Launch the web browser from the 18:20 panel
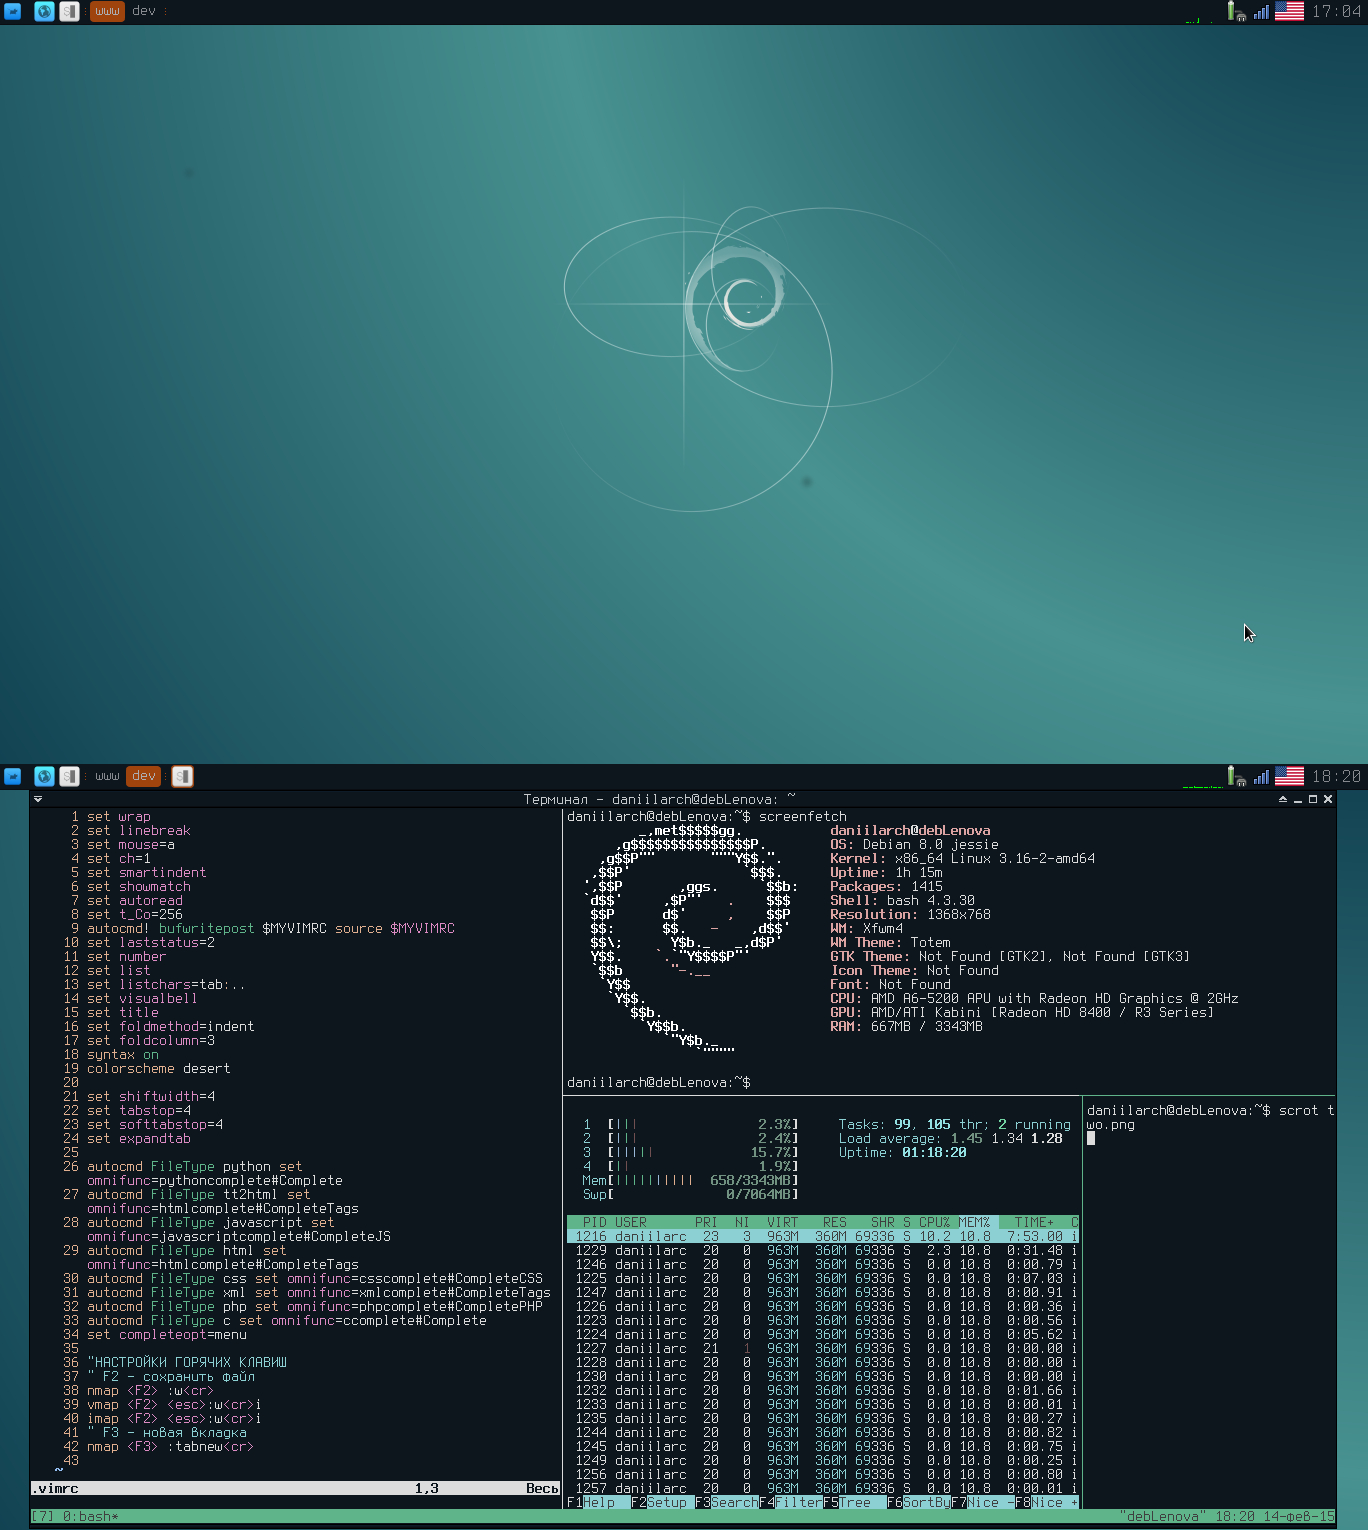 tap(44, 776)
